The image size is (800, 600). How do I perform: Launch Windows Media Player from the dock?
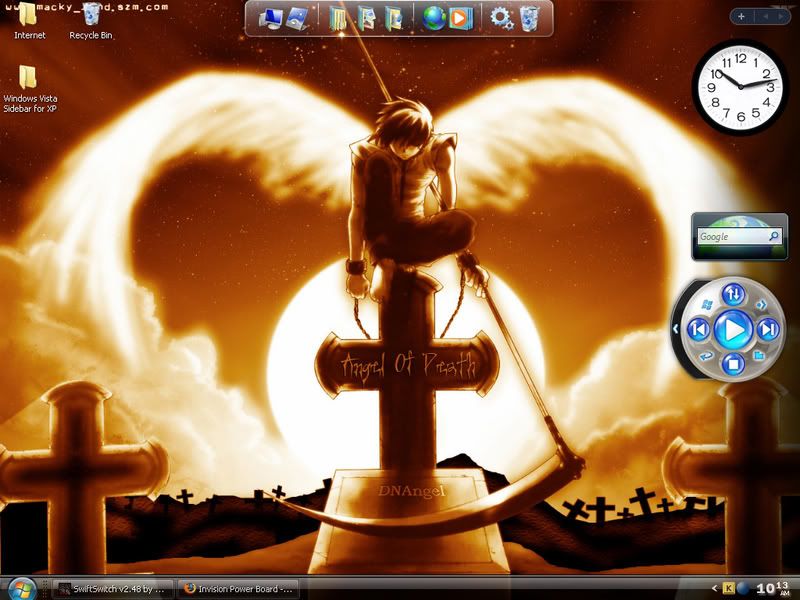461,18
